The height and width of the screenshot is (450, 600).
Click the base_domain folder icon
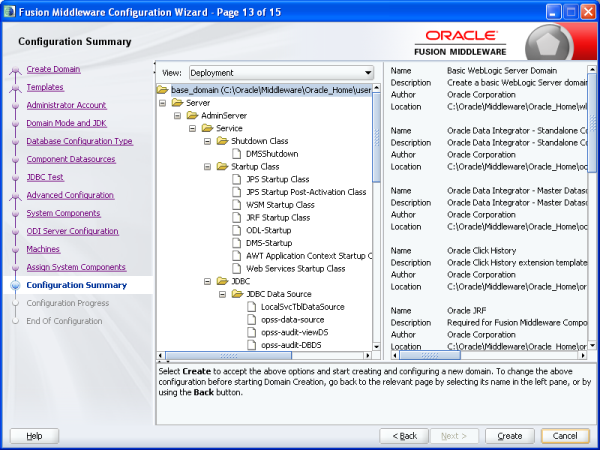(163, 90)
